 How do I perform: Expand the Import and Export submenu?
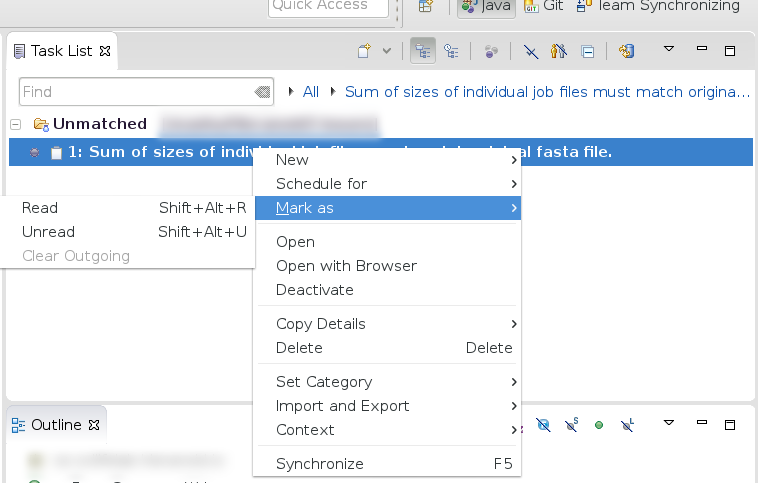click(x=388, y=406)
